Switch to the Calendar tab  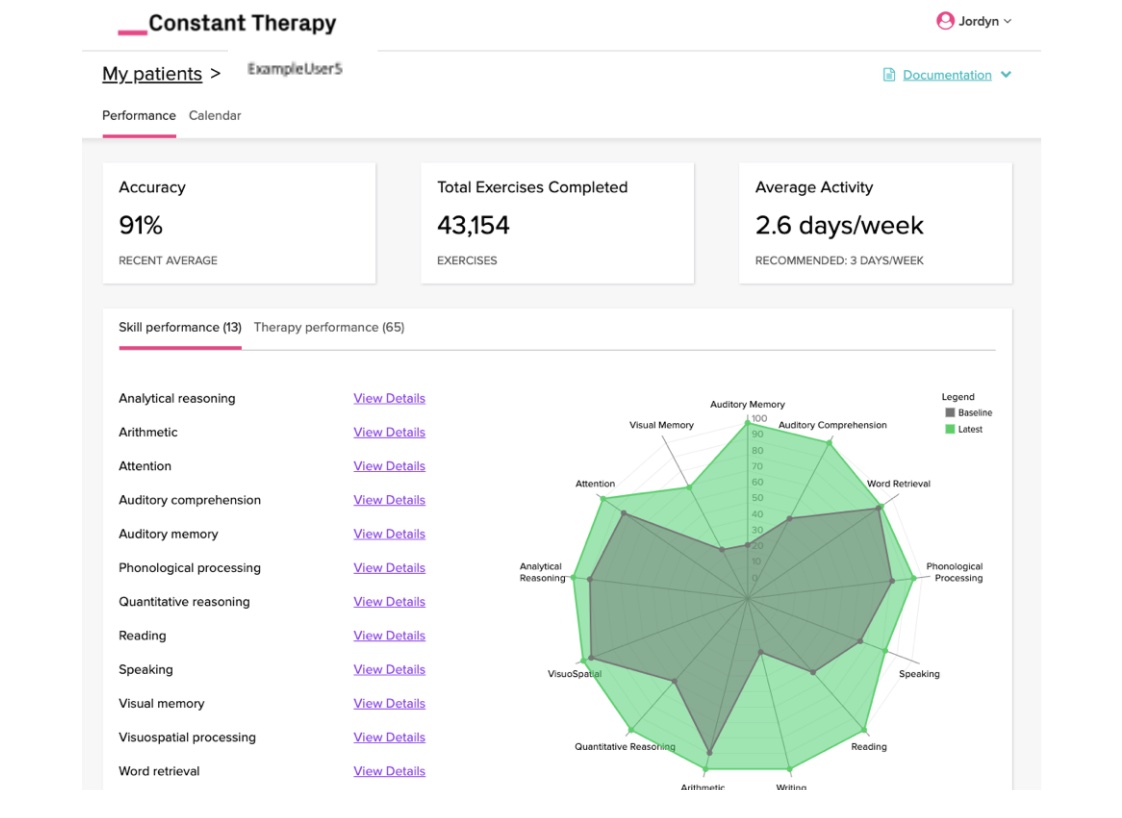pos(215,115)
